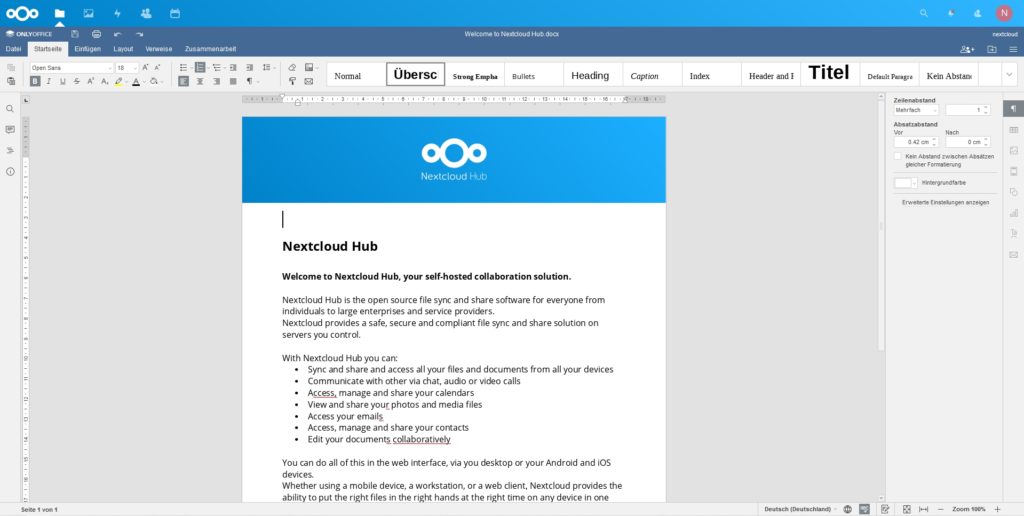Open document language 'Deutsch (Deutschland)' selector
1024x516 pixels.
[x=801, y=509]
